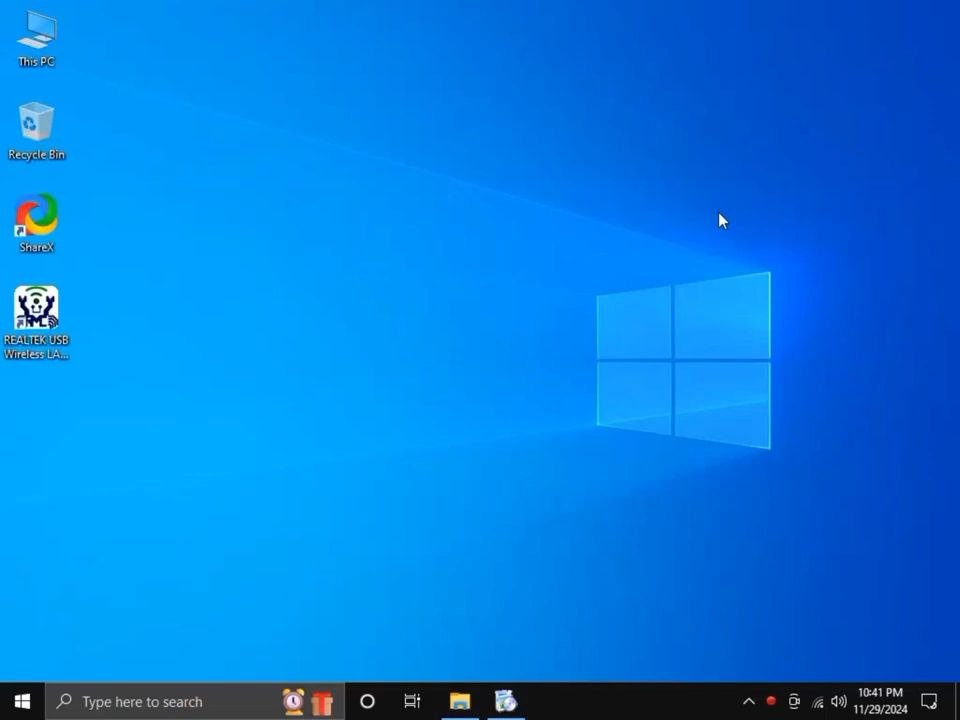Show hidden system tray icons

pyautogui.click(x=749, y=702)
